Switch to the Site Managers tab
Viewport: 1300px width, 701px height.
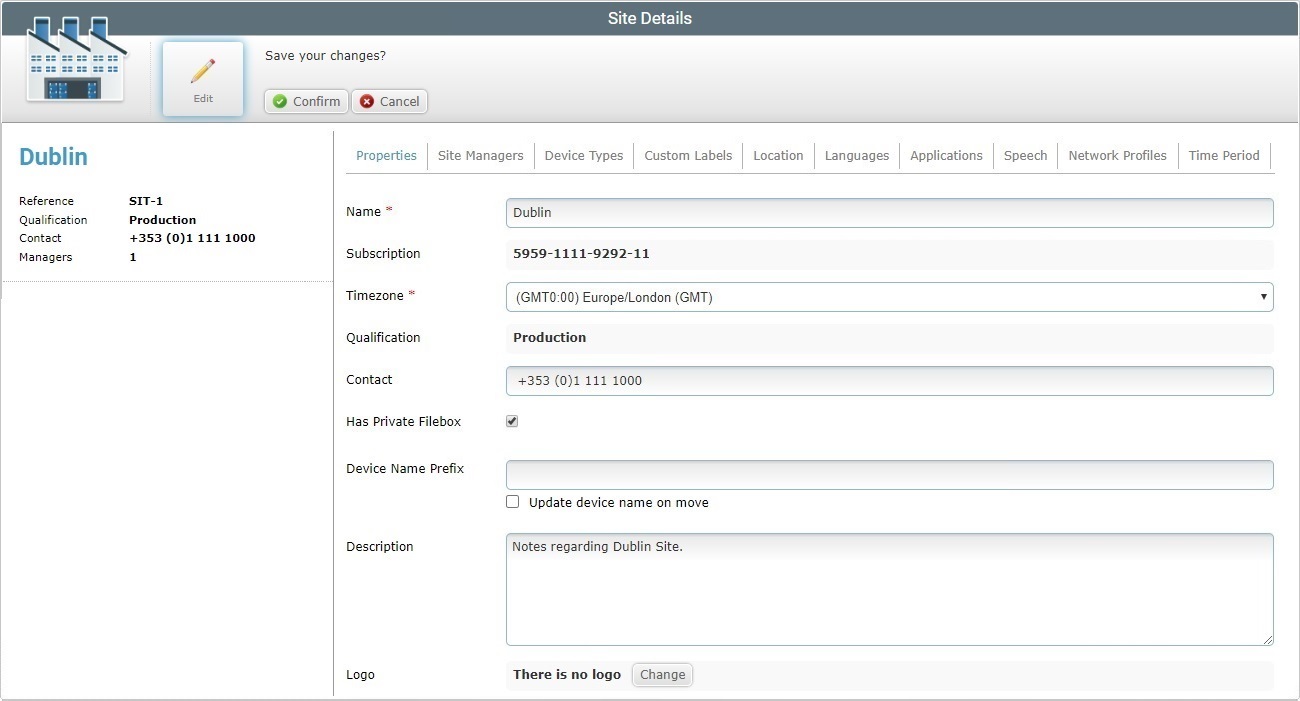tap(480, 155)
